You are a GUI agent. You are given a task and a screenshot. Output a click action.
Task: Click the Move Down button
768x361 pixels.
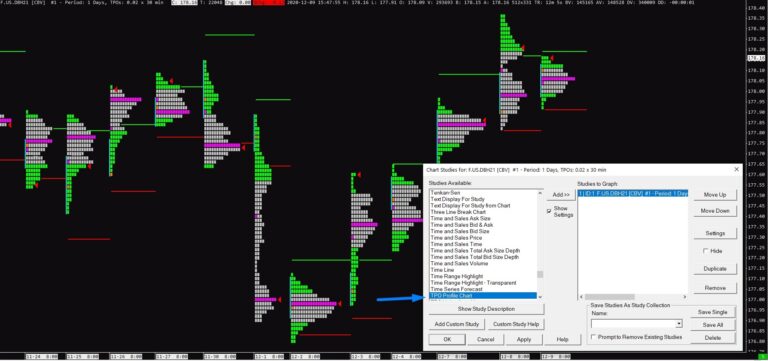coord(715,211)
